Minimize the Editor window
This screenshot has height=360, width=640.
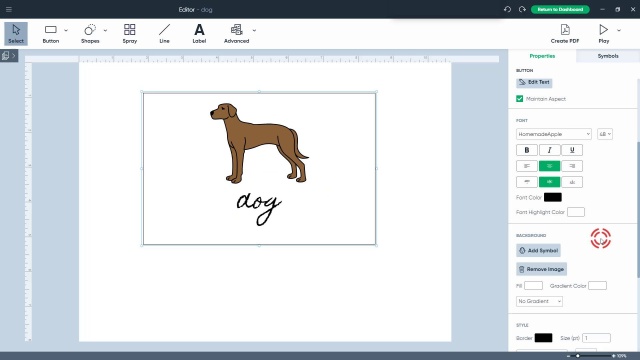[x=602, y=9]
